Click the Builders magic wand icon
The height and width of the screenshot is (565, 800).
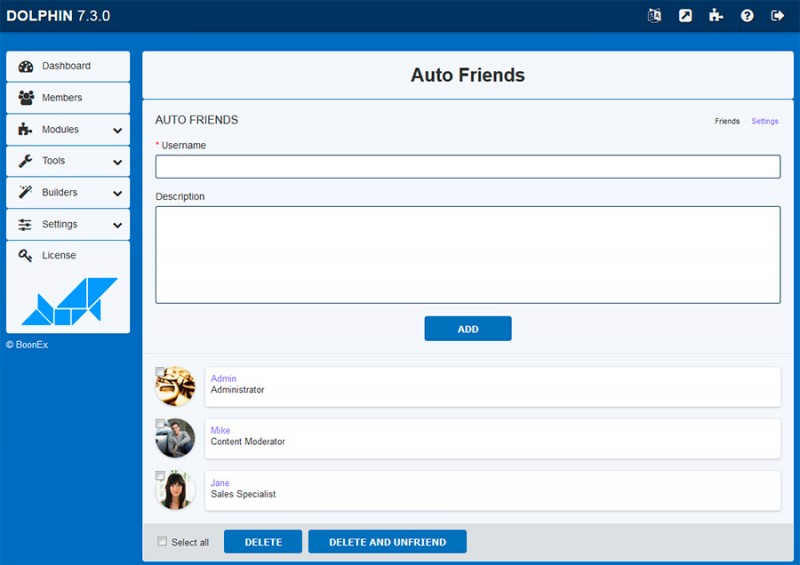pos(25,192)
